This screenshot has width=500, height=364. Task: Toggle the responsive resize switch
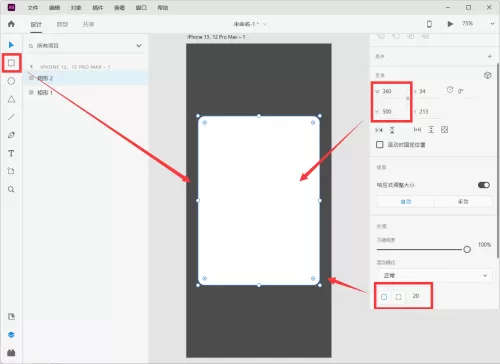click(484, 185)
